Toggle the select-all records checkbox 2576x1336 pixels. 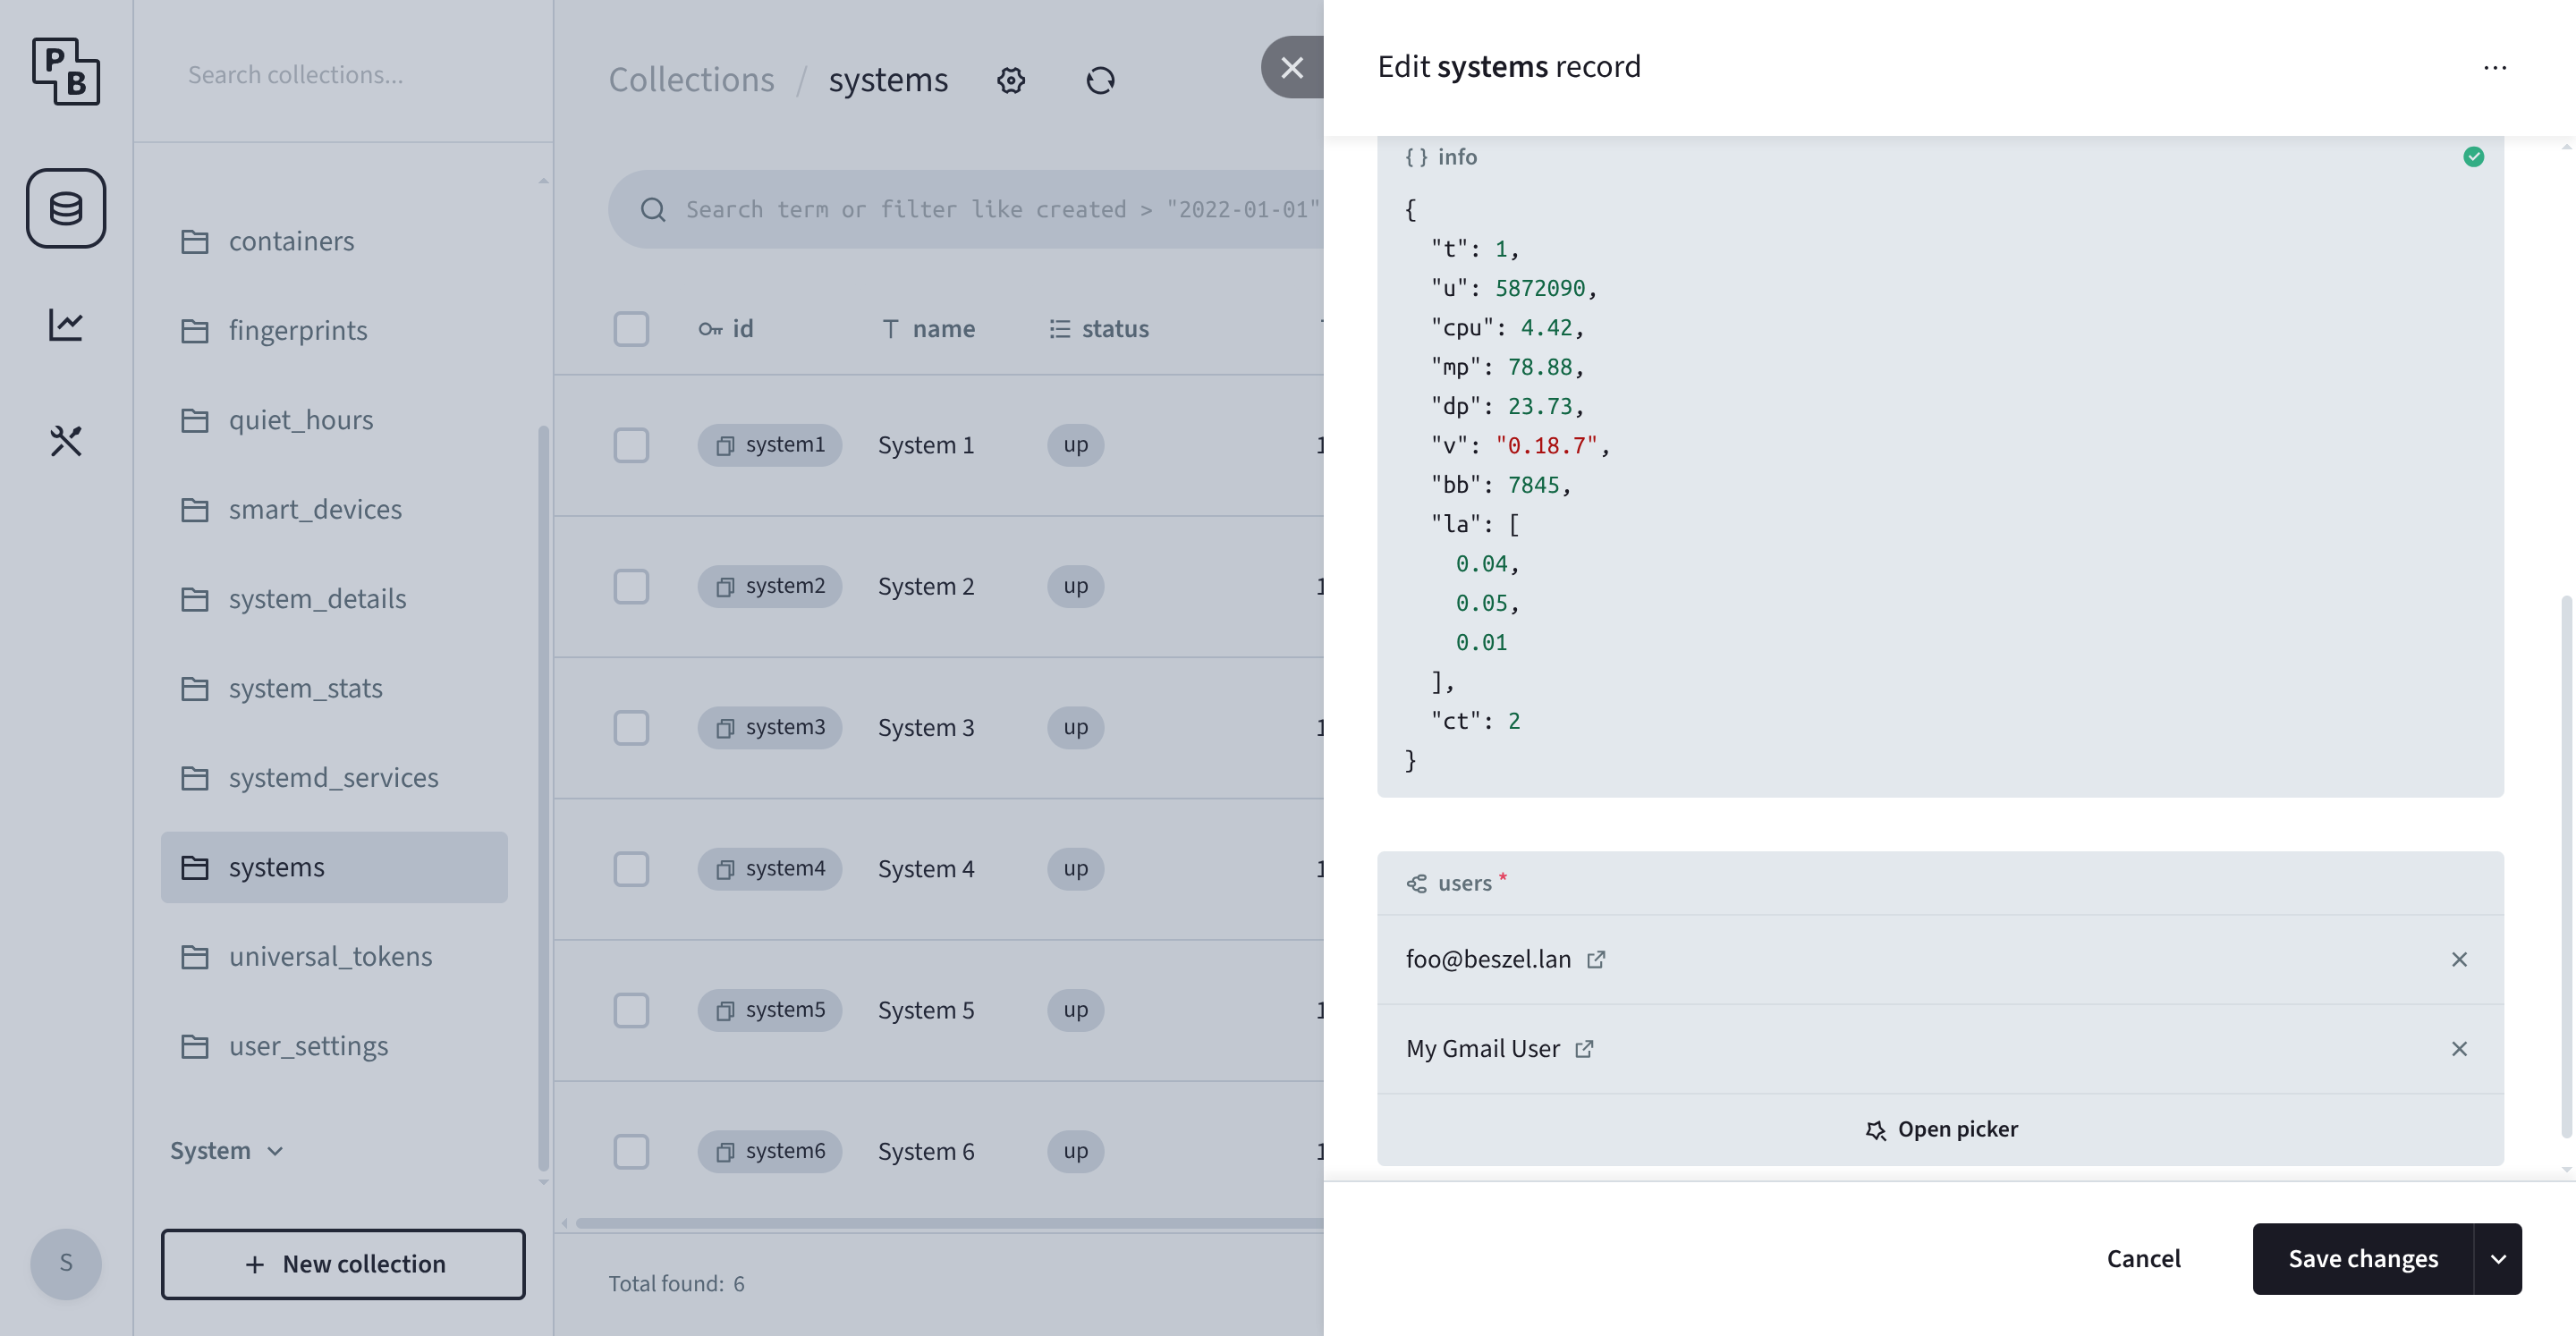(x=631, y=328)
